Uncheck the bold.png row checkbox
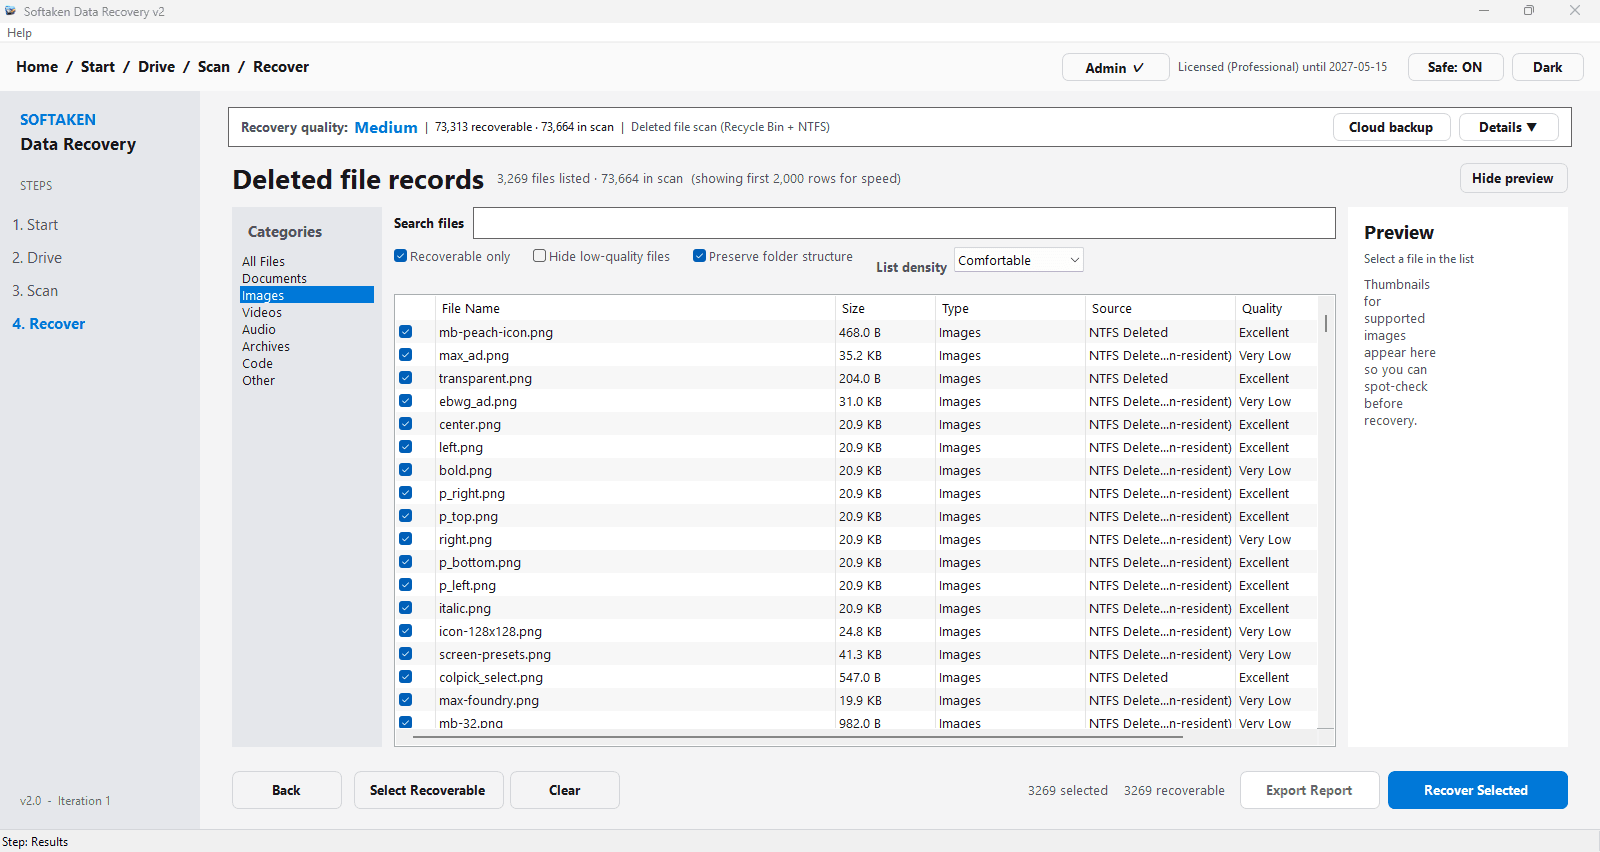 406,470
